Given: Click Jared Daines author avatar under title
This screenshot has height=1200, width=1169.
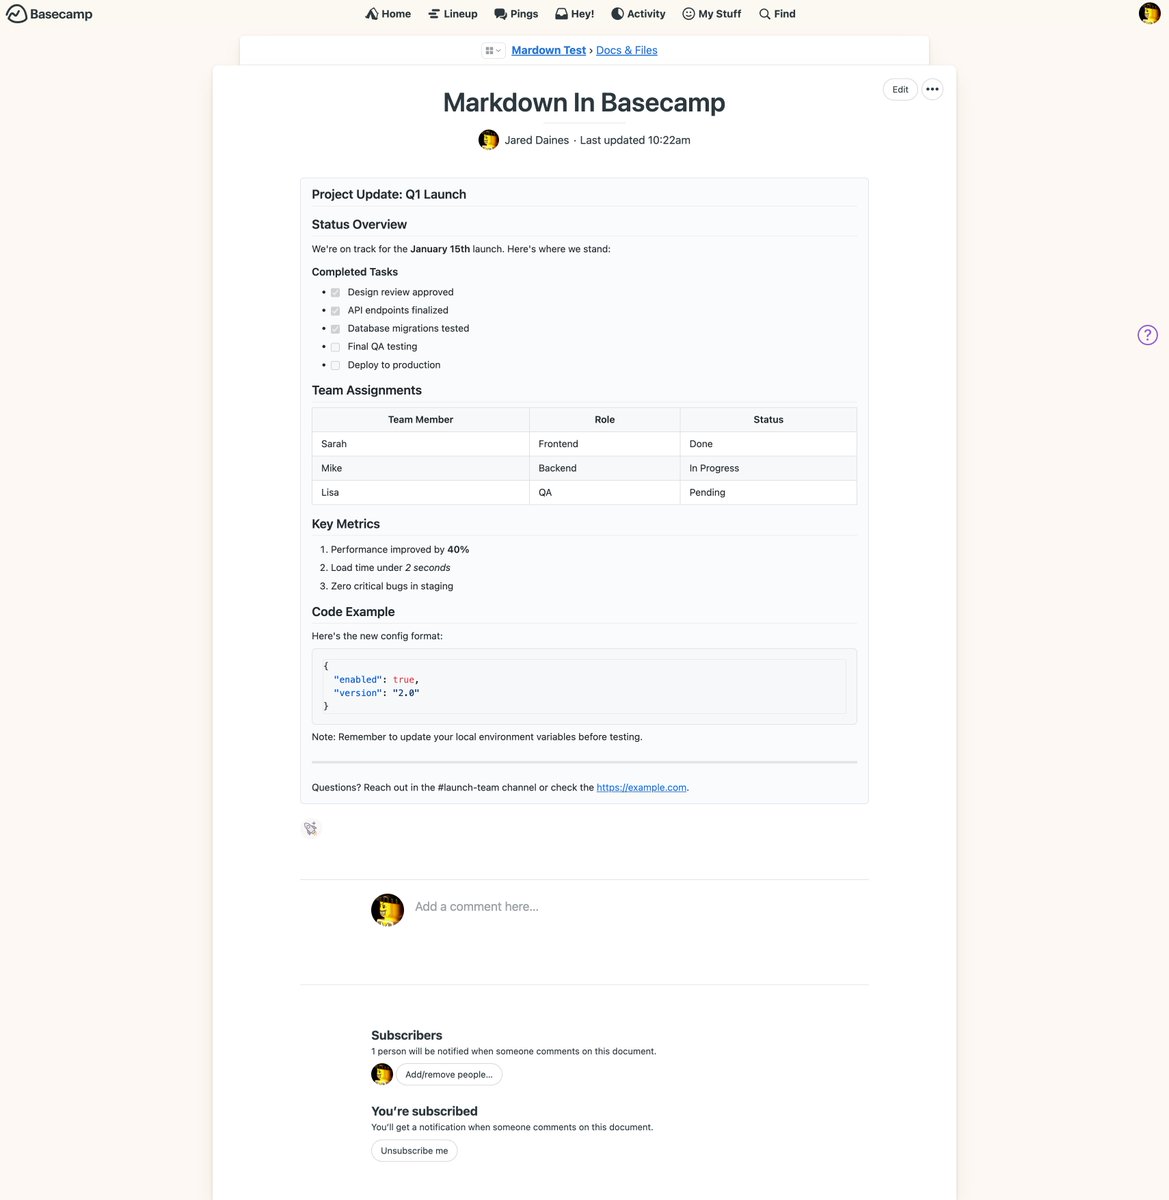Looking at the screenshot, I should 488,140.
